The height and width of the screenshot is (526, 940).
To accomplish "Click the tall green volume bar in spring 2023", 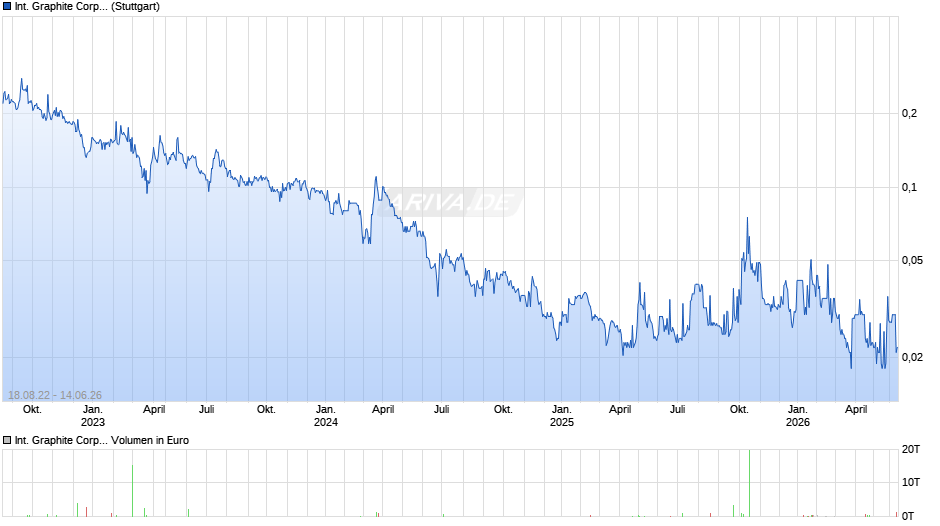I will pyautogui.click(x=132, y=491).
